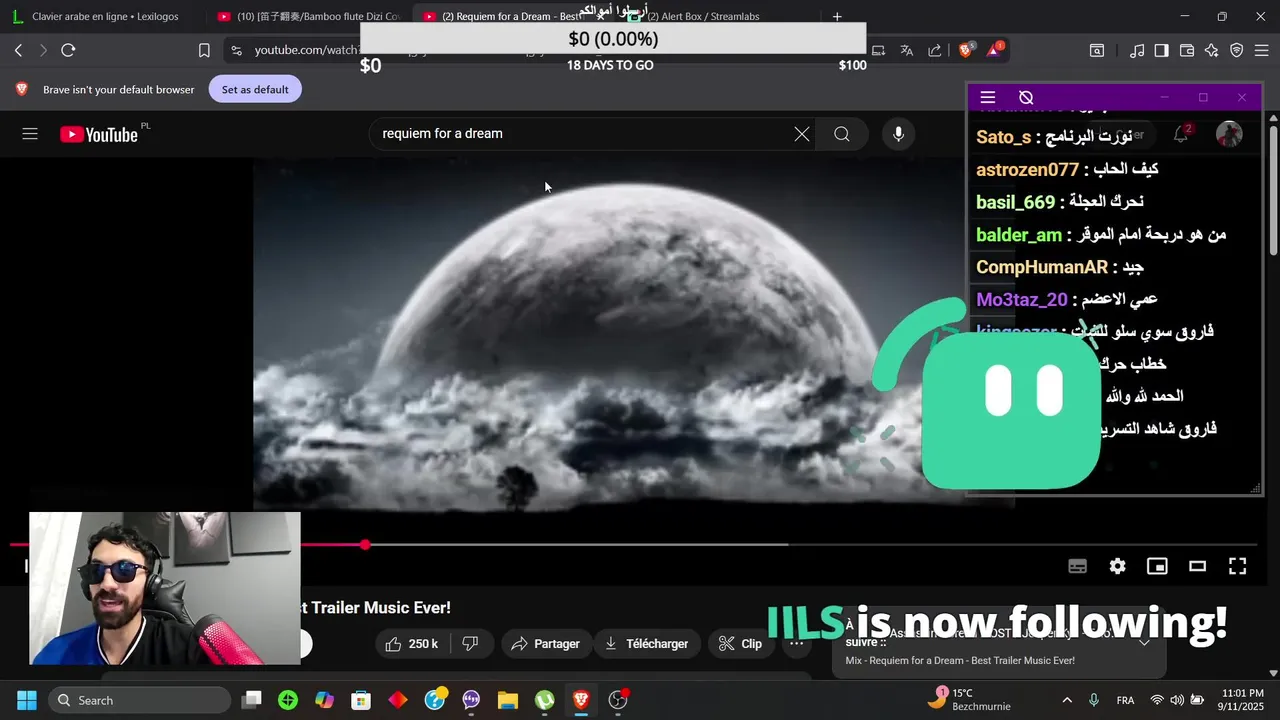Toggle subtitles on the video player
Viewport: 1280px width, 720px height.
click(1077, 566)
